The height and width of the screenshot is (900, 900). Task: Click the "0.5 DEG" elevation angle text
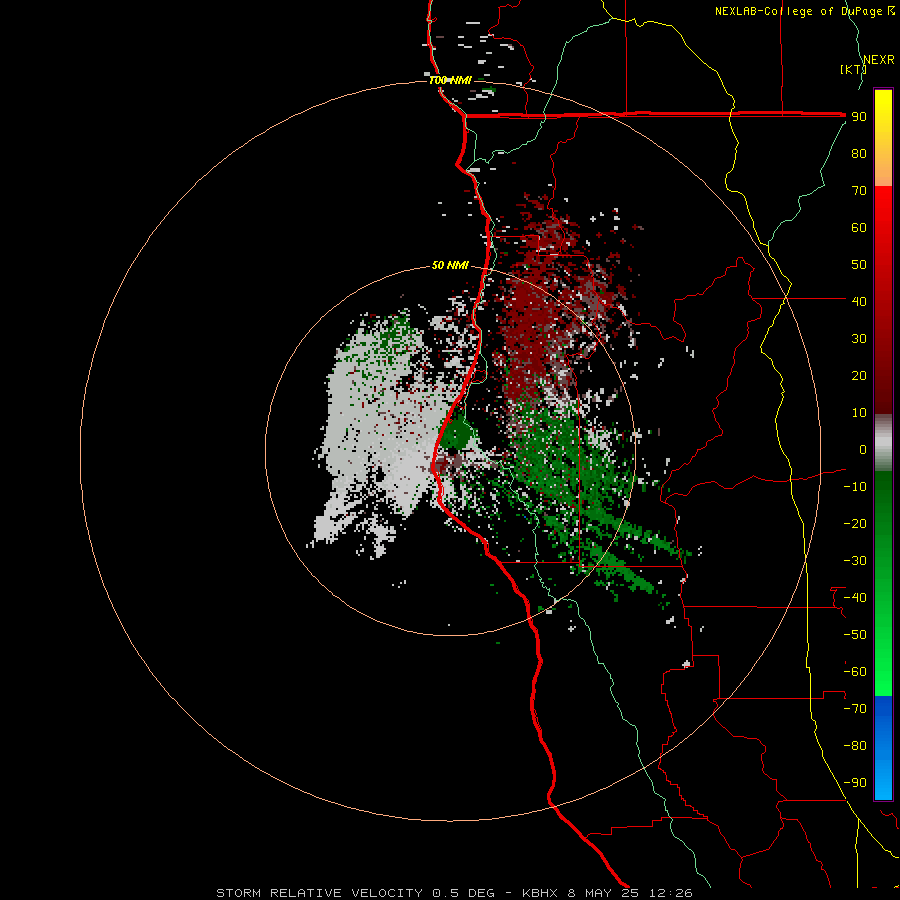[x=463, y=893]
